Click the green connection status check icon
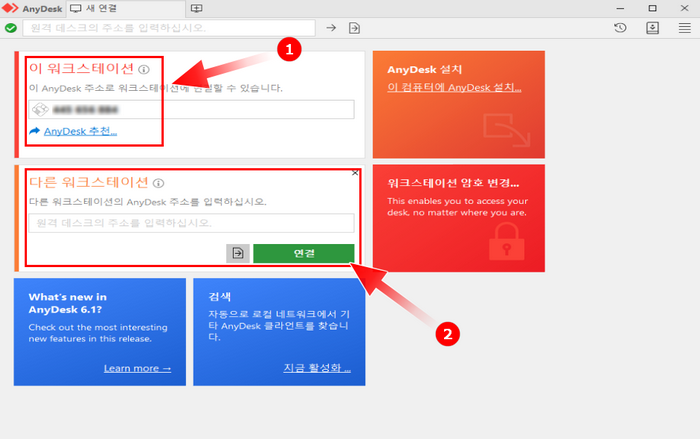 (11, 28)
